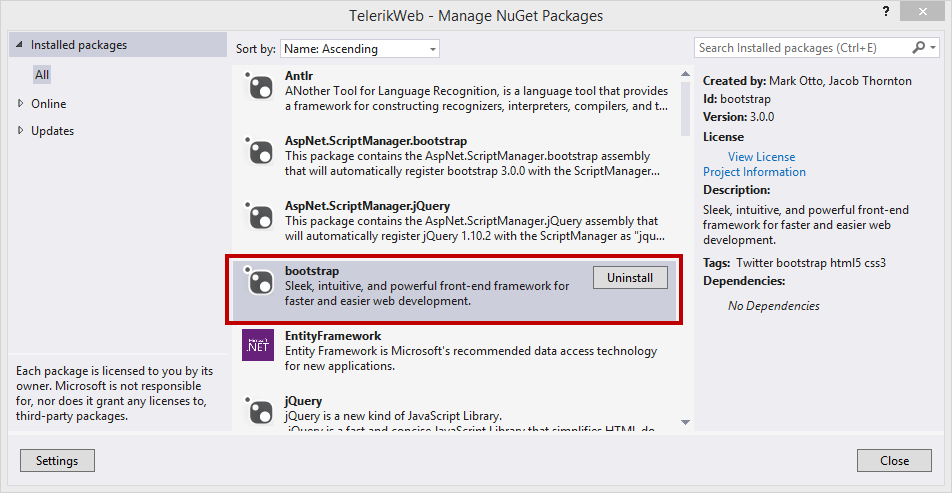Open the Project Information link
Viewport: 952px width, 493px height.
[754, 172]
